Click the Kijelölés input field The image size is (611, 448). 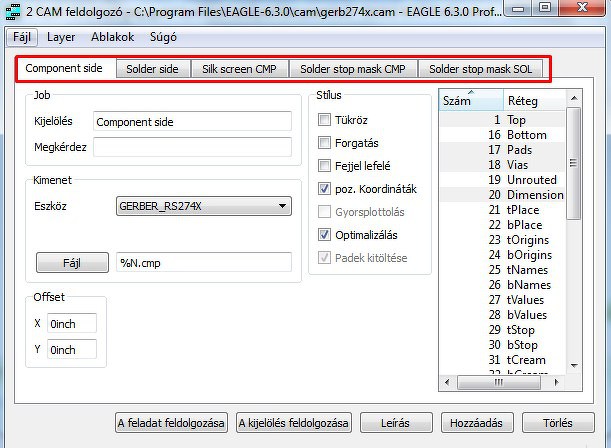[x=192, y=122]
